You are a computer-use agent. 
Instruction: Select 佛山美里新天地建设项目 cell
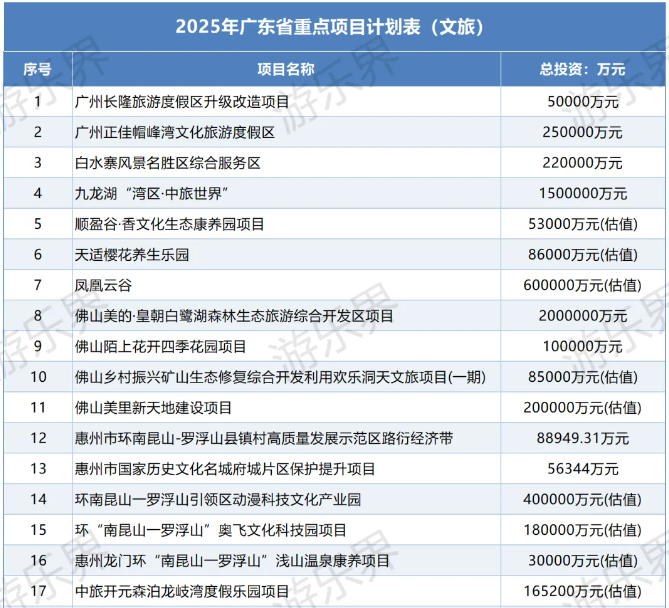pyautogui.click(x=286, y=407)
